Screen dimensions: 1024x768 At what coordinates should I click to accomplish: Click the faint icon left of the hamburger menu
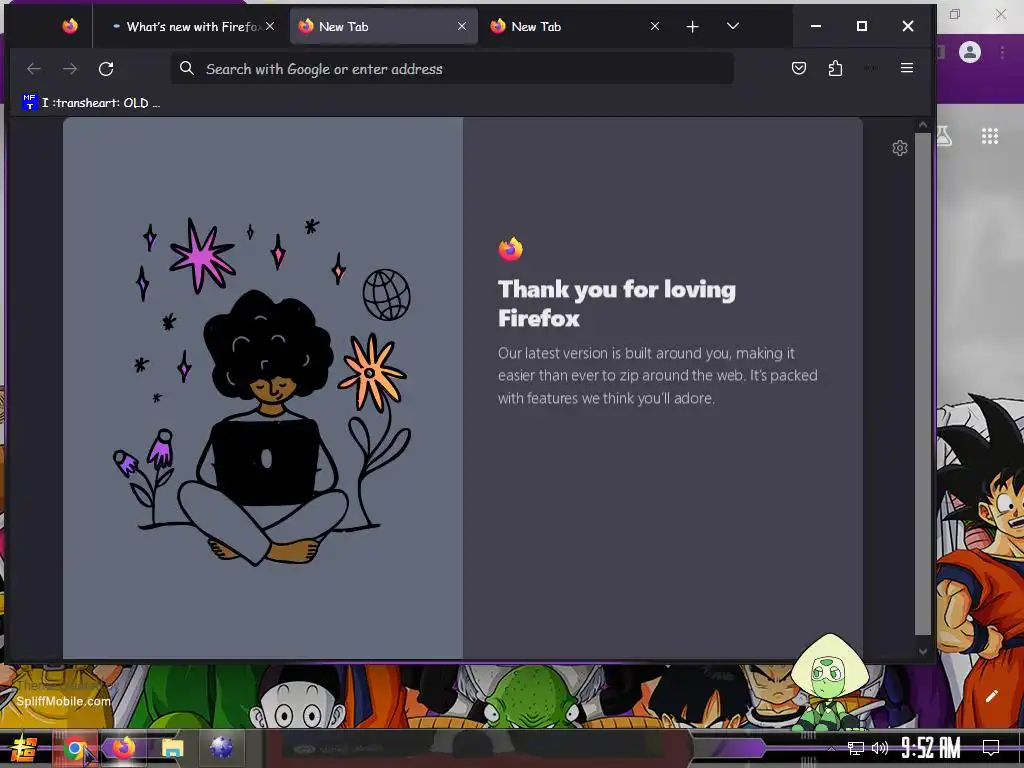tap(871, 68)
